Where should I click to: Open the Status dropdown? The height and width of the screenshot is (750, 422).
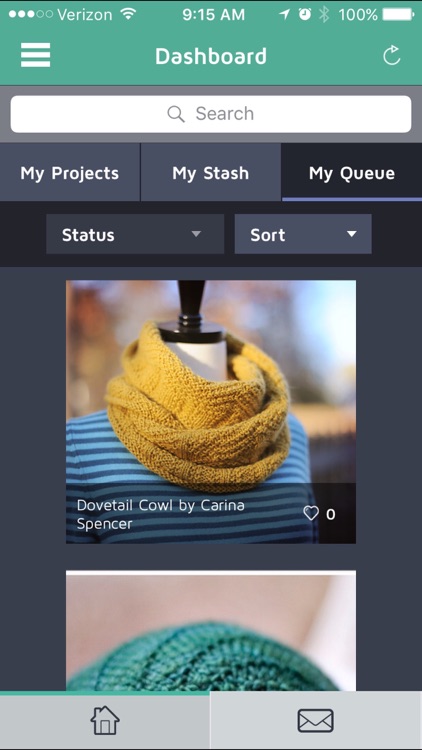click(135, 234)
